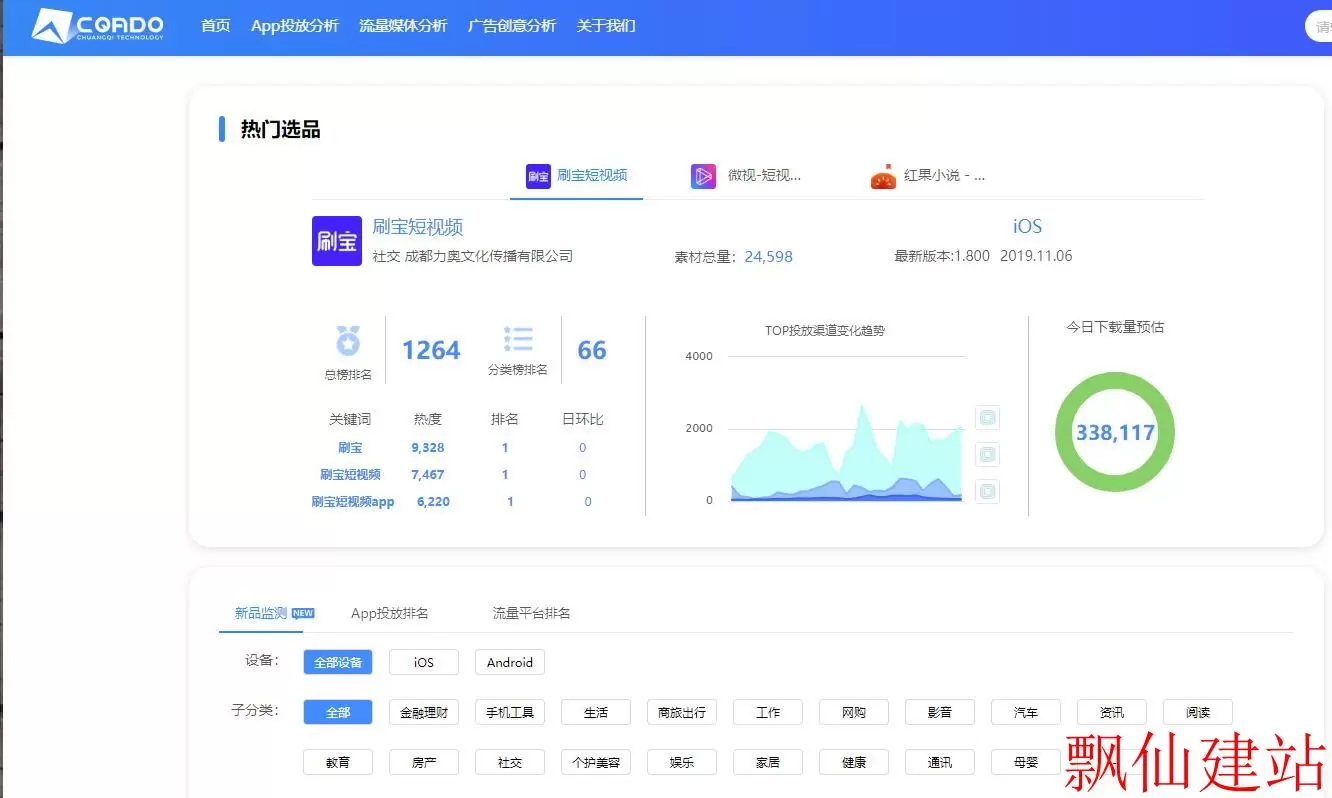Filter by 金融理财 subcategory
Image resolution: width=1332 pixels, height=798 pixels.
424,712
